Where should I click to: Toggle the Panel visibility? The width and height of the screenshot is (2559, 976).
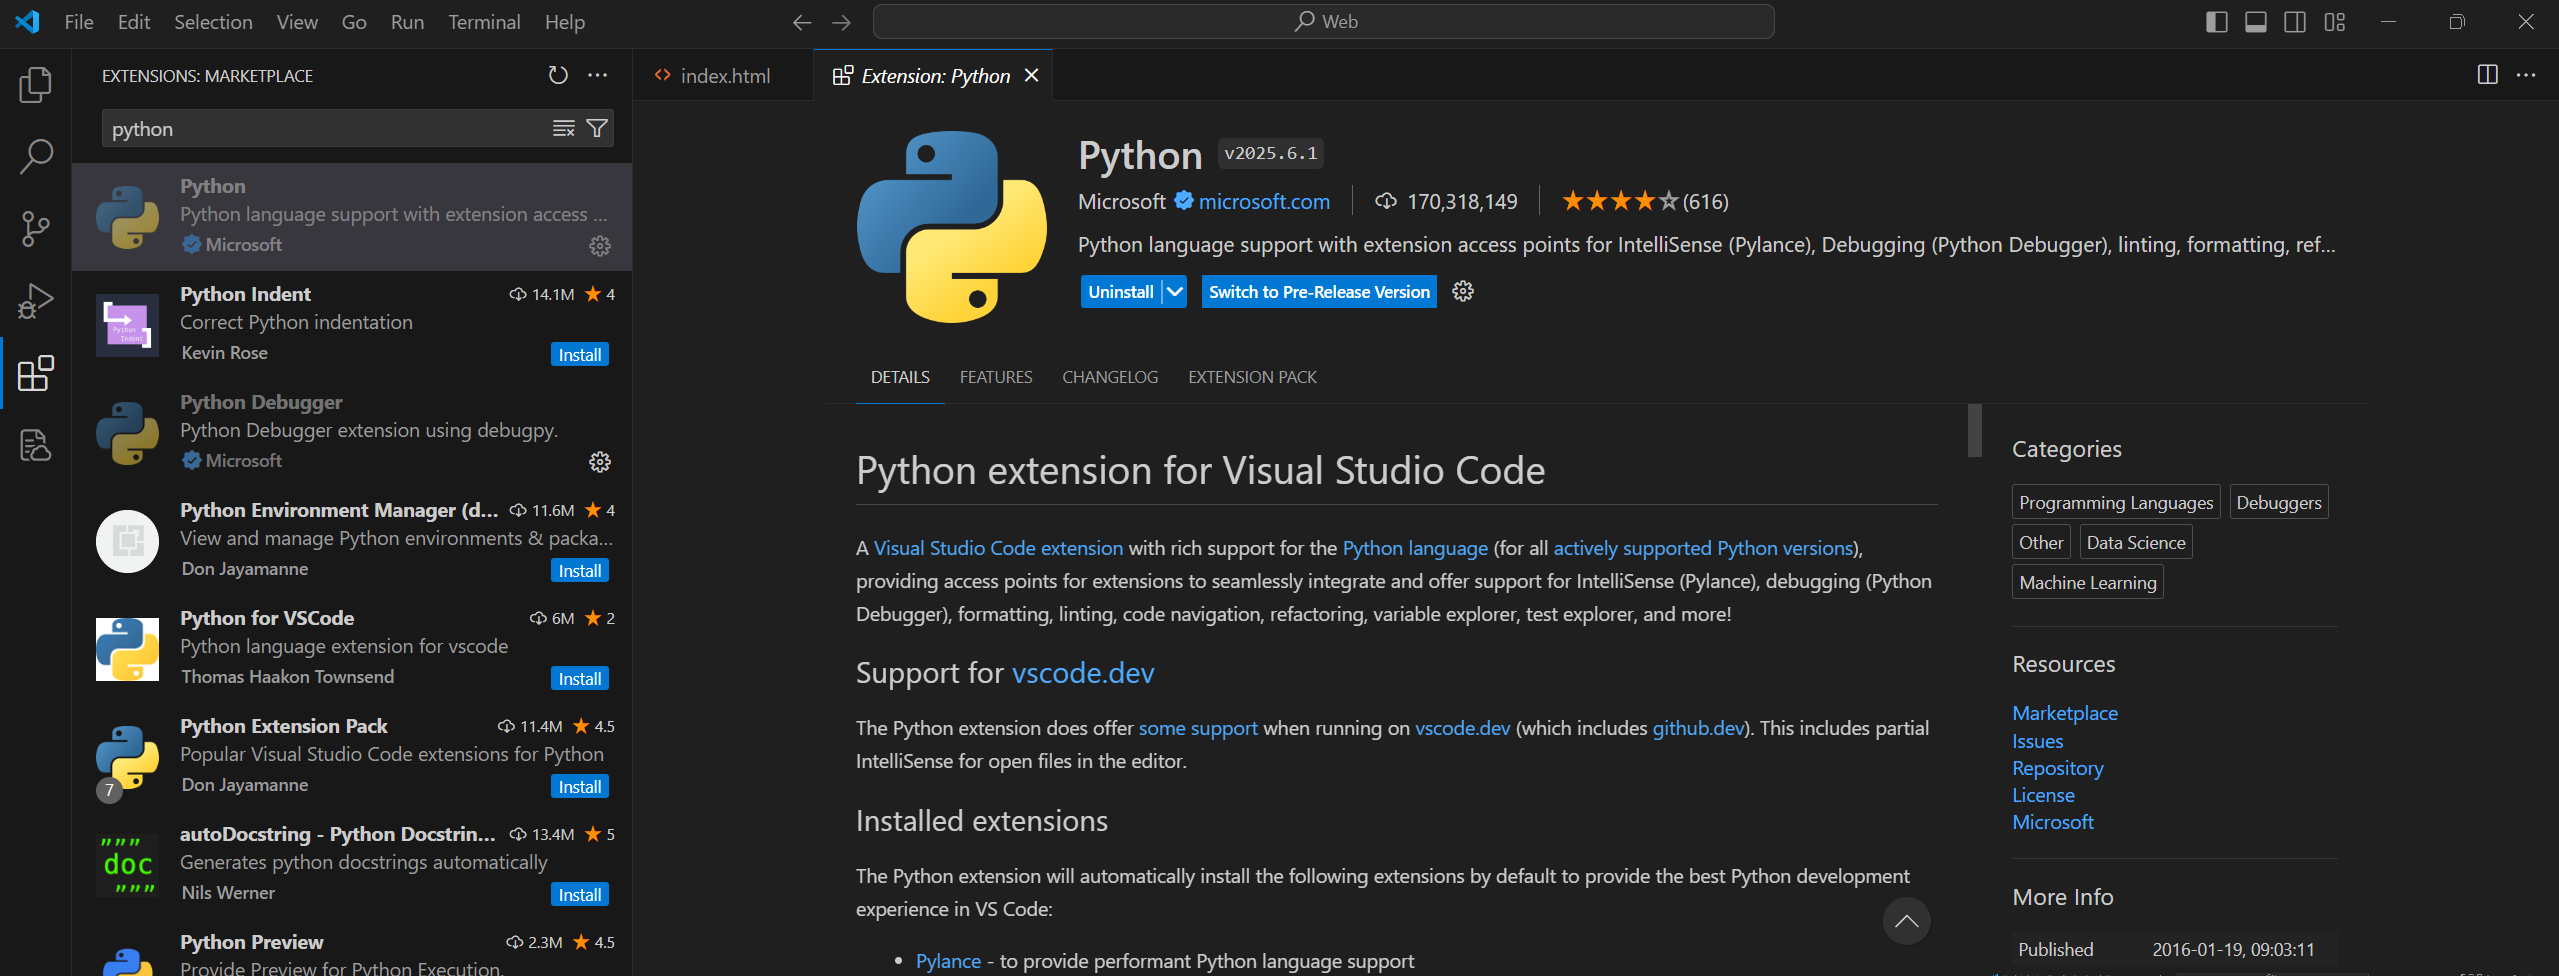coord(2255,21)
